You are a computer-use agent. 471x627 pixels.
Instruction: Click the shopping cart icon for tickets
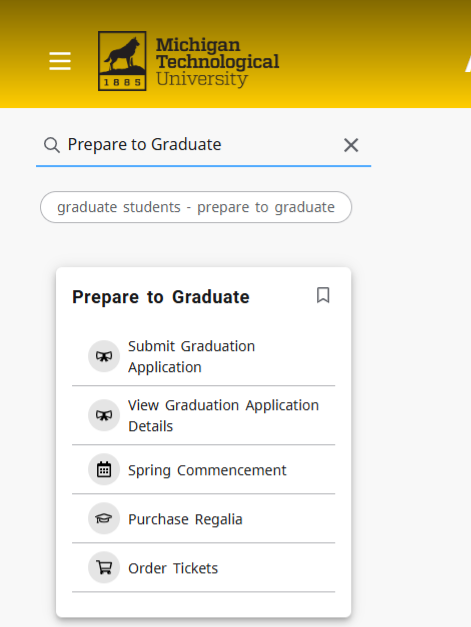(104, 567)
